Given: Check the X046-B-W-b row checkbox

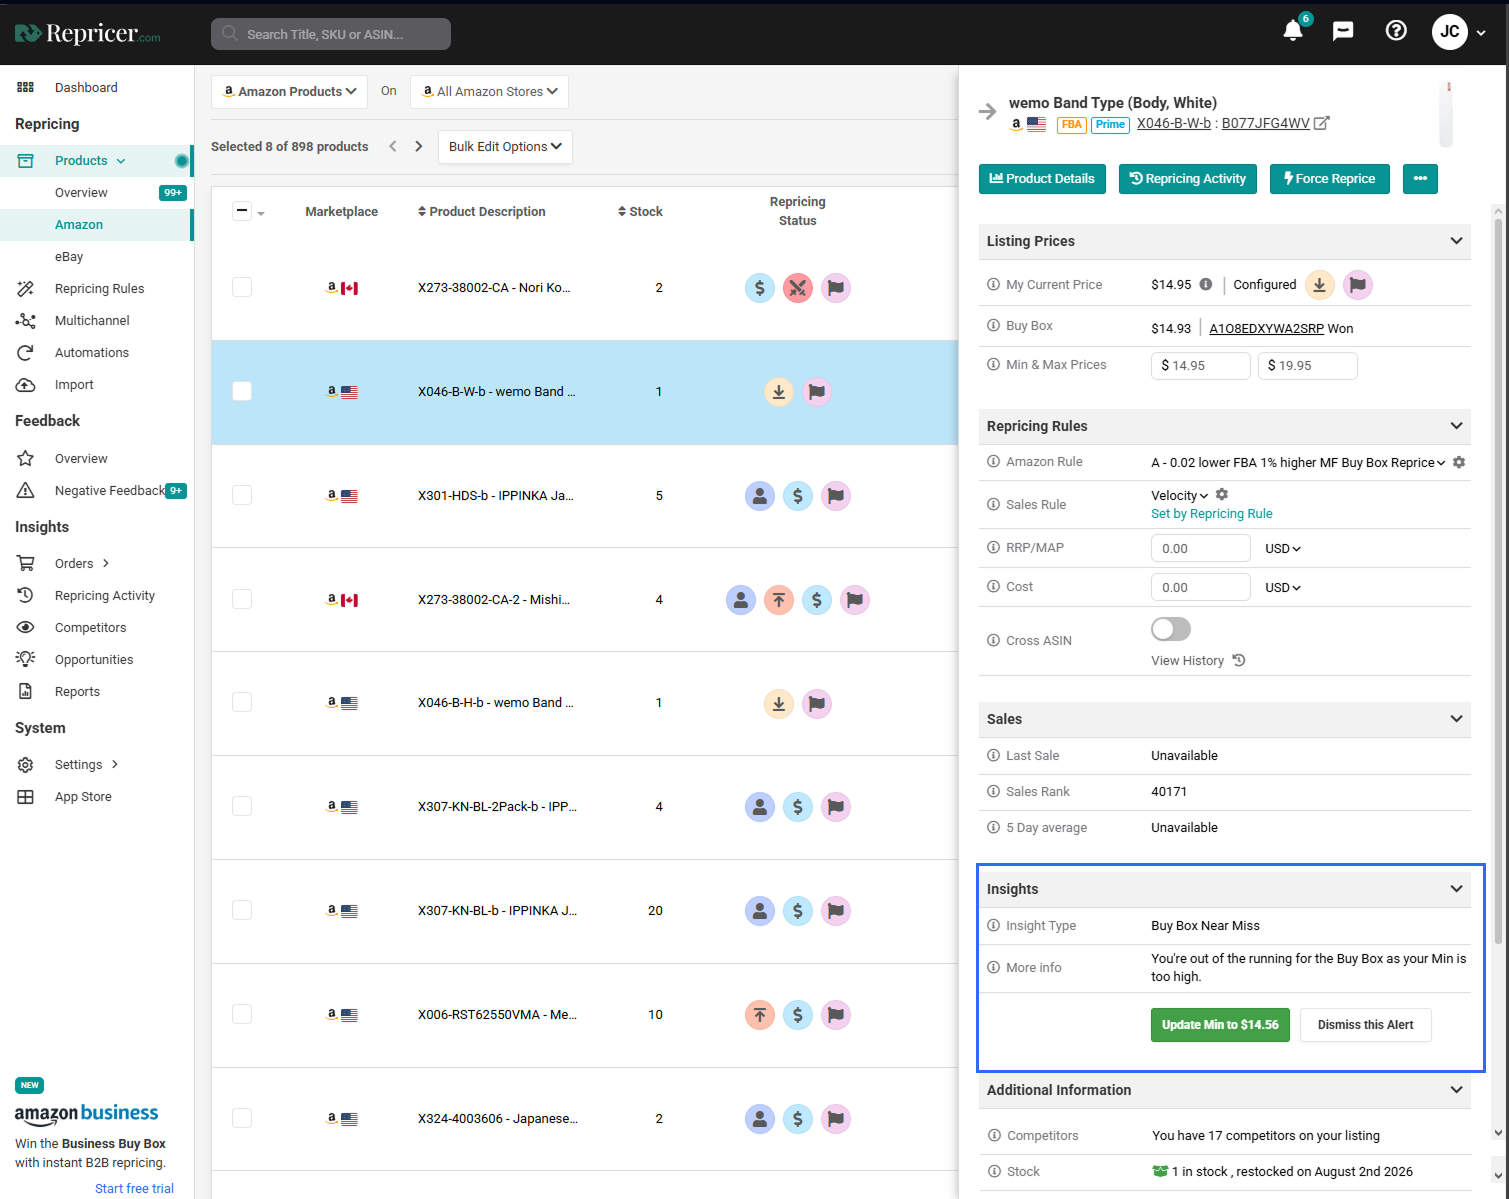Looking at the screenshot, I should (242, 391).
